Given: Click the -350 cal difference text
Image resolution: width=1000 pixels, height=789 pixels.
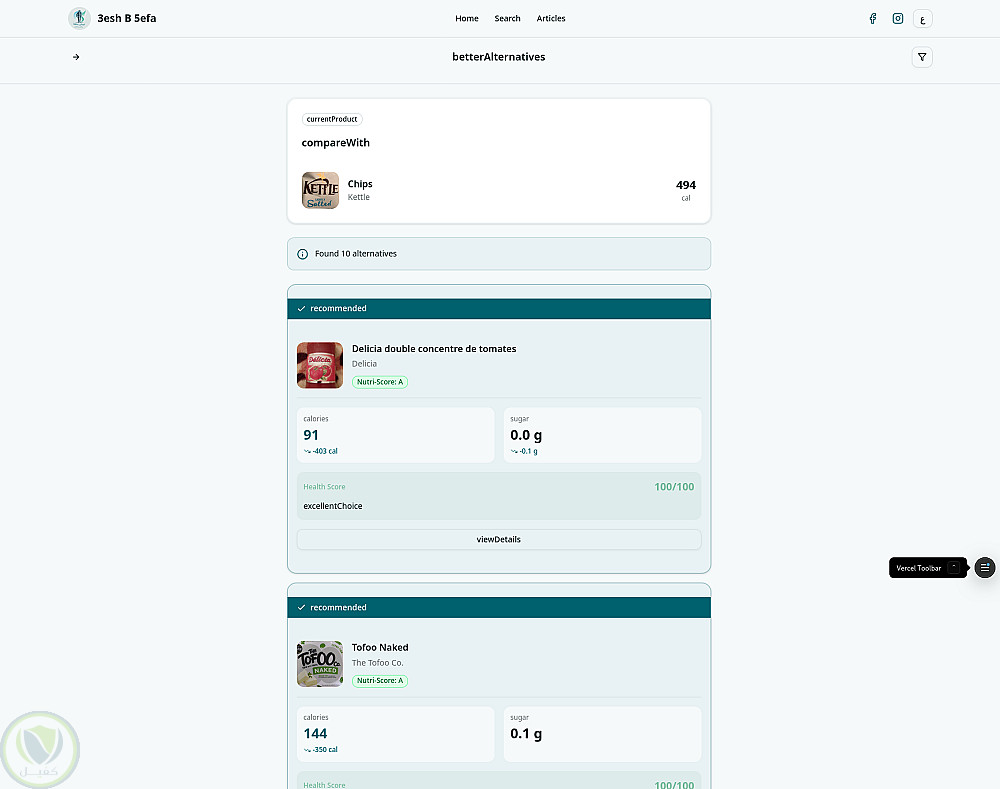Looking at the screenshot, I should (321, 750).
